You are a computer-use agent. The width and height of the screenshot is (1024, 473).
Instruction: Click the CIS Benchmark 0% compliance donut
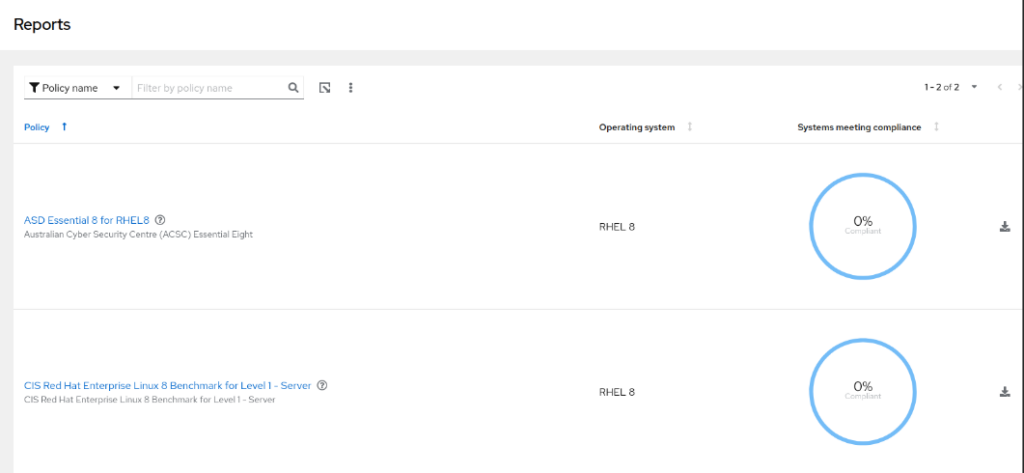click(862, 391)
